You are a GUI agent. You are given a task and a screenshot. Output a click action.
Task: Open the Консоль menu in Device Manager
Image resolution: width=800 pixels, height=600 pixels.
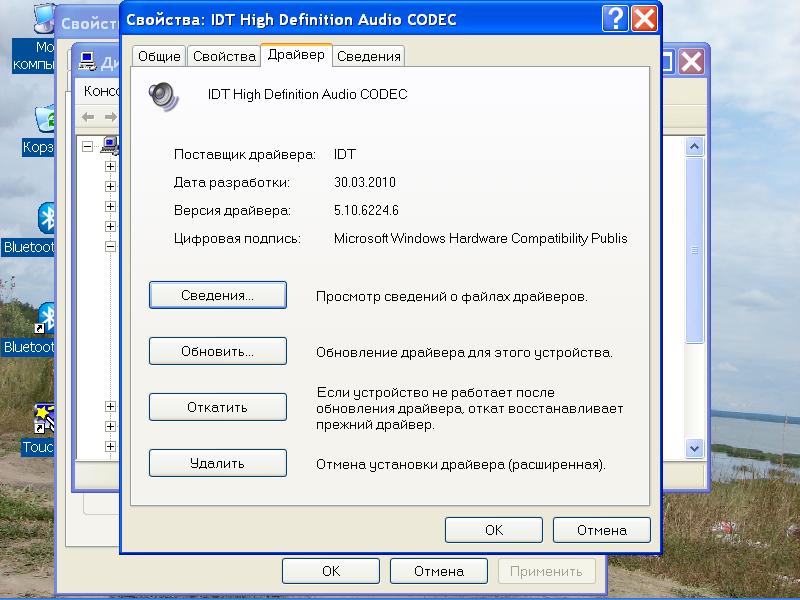point(101,91)
